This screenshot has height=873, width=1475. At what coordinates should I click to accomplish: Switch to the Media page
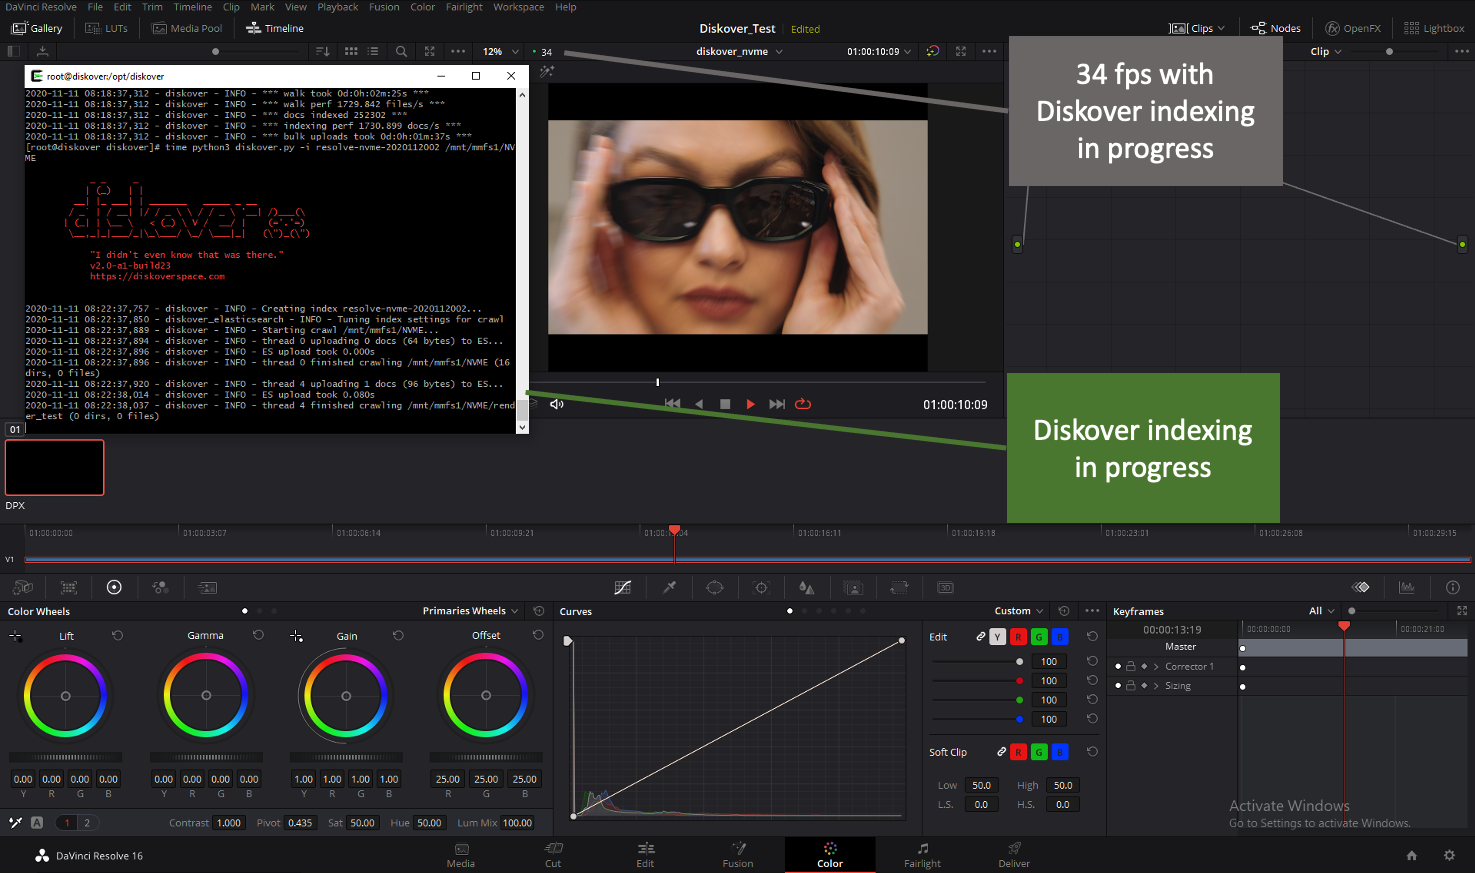click(461, 855)
